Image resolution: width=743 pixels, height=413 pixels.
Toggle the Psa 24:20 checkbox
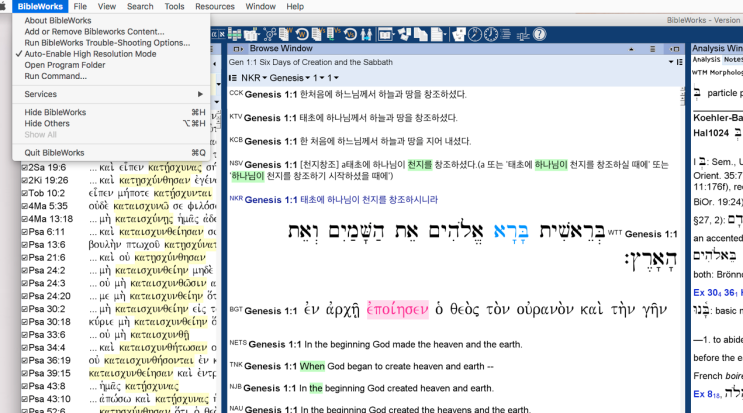(25, 296)
